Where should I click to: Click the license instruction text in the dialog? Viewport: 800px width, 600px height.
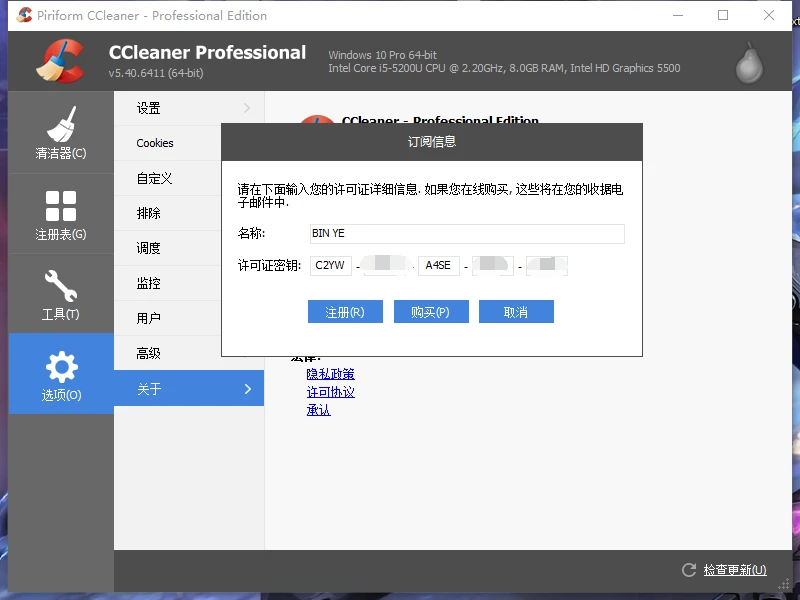pos(430,196)
